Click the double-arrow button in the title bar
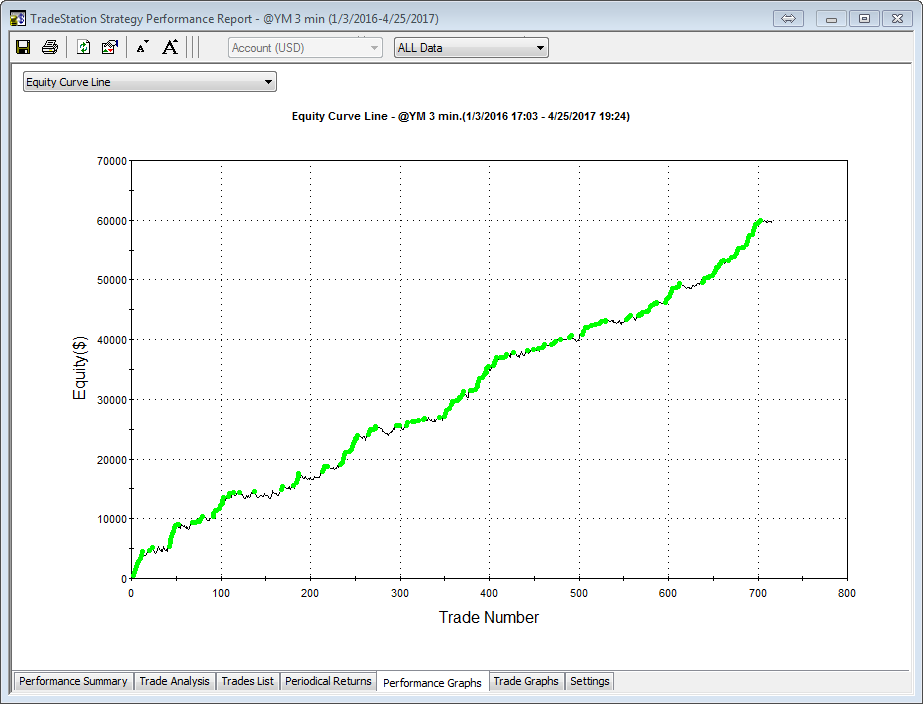The width and height of the screenshot is (923, 704). tap(788, 19)
